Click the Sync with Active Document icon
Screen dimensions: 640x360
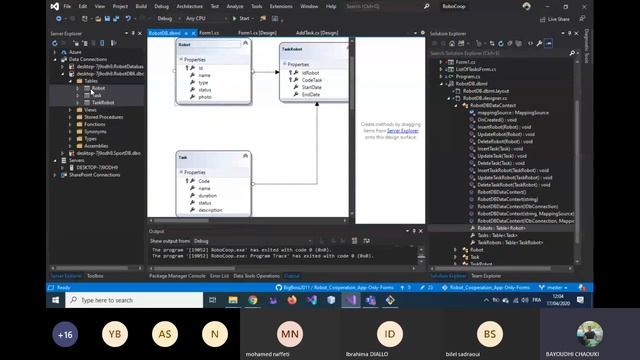[x=492, y=43]
